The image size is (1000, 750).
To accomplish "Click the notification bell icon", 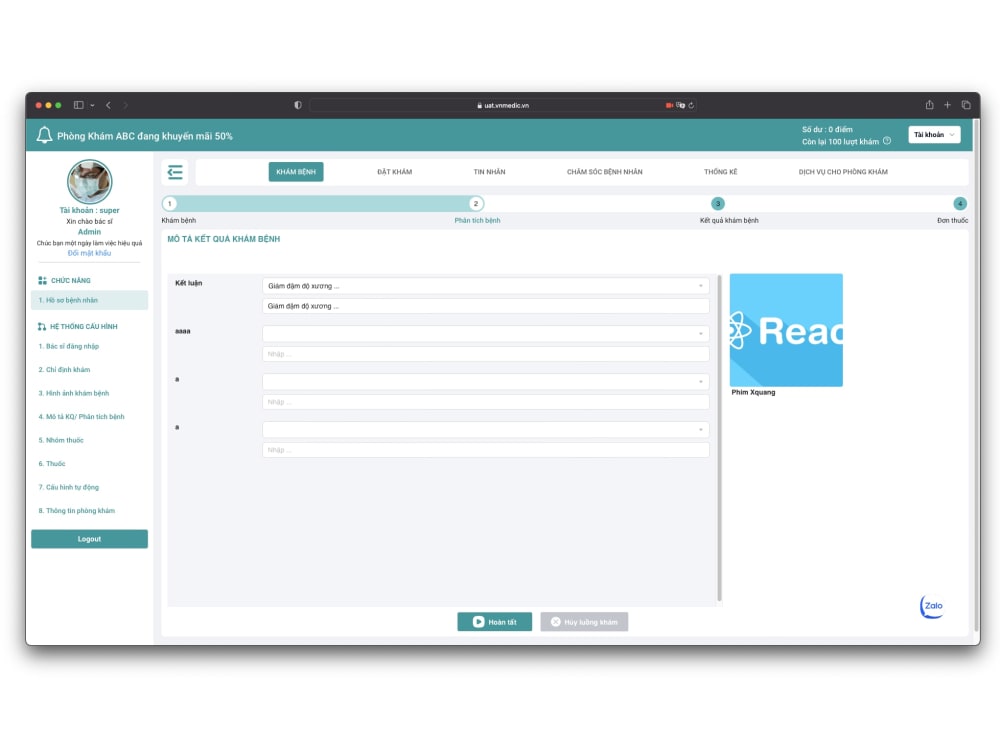I will 44,135.
